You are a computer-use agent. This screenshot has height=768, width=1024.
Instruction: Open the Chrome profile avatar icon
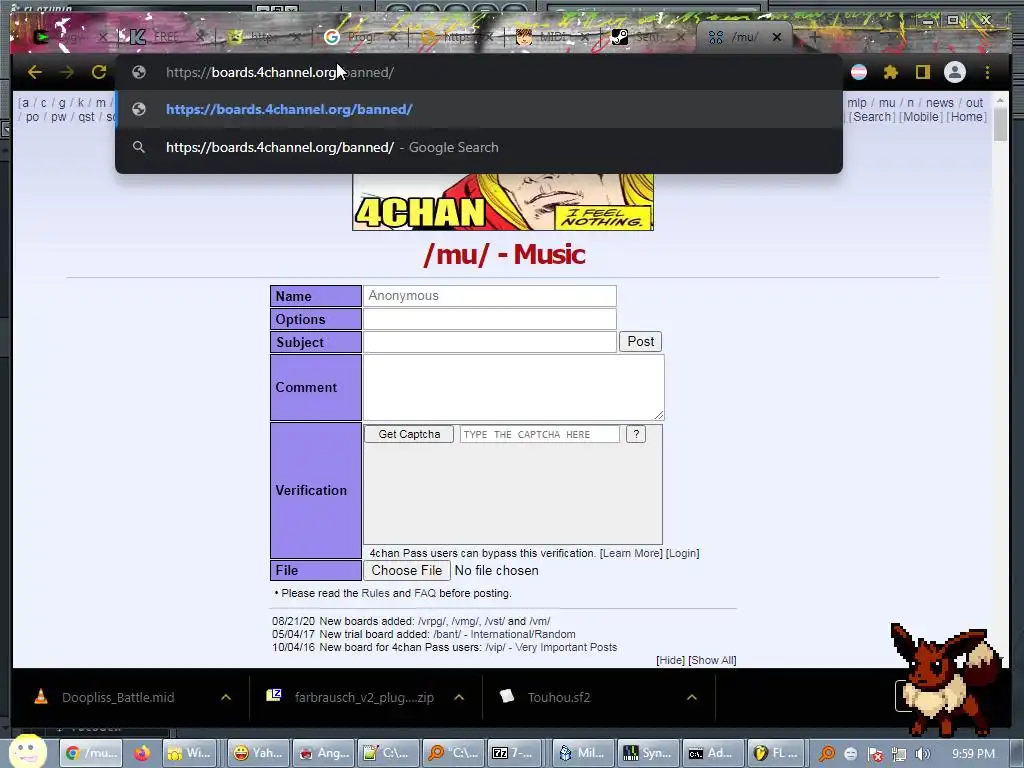pyautogui.click(x=955, y=72)
